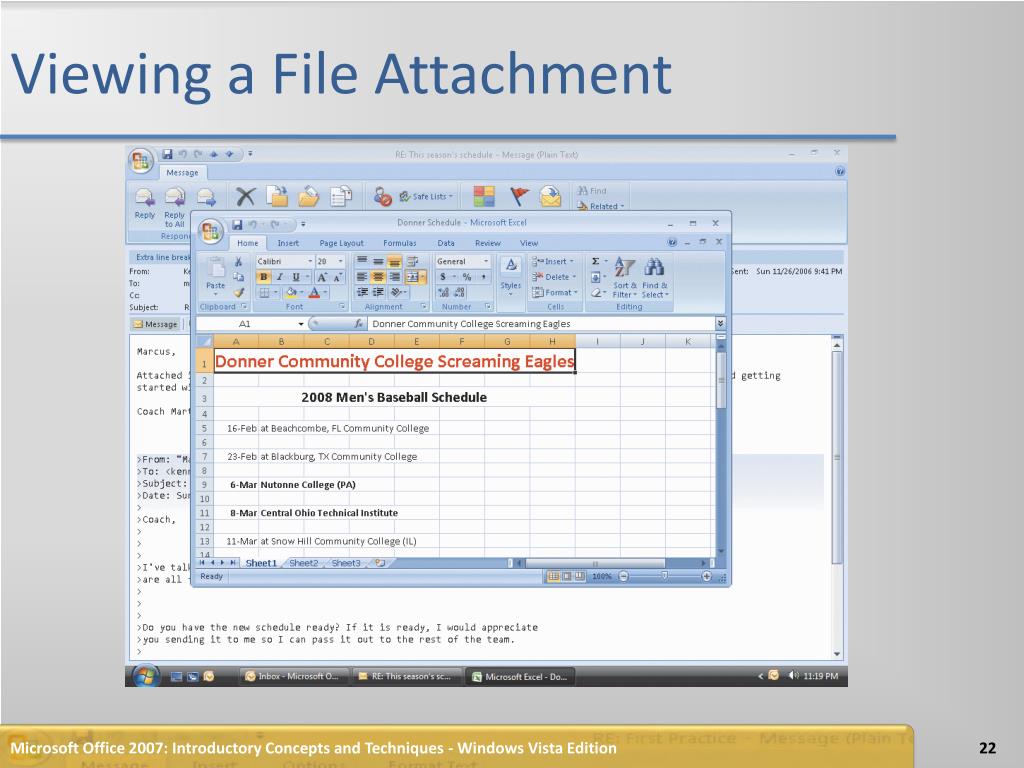Open the Name Box dropdown arrow
Image resolution: width=1024 pixels, height=768 pixels.
pos(301,324)
